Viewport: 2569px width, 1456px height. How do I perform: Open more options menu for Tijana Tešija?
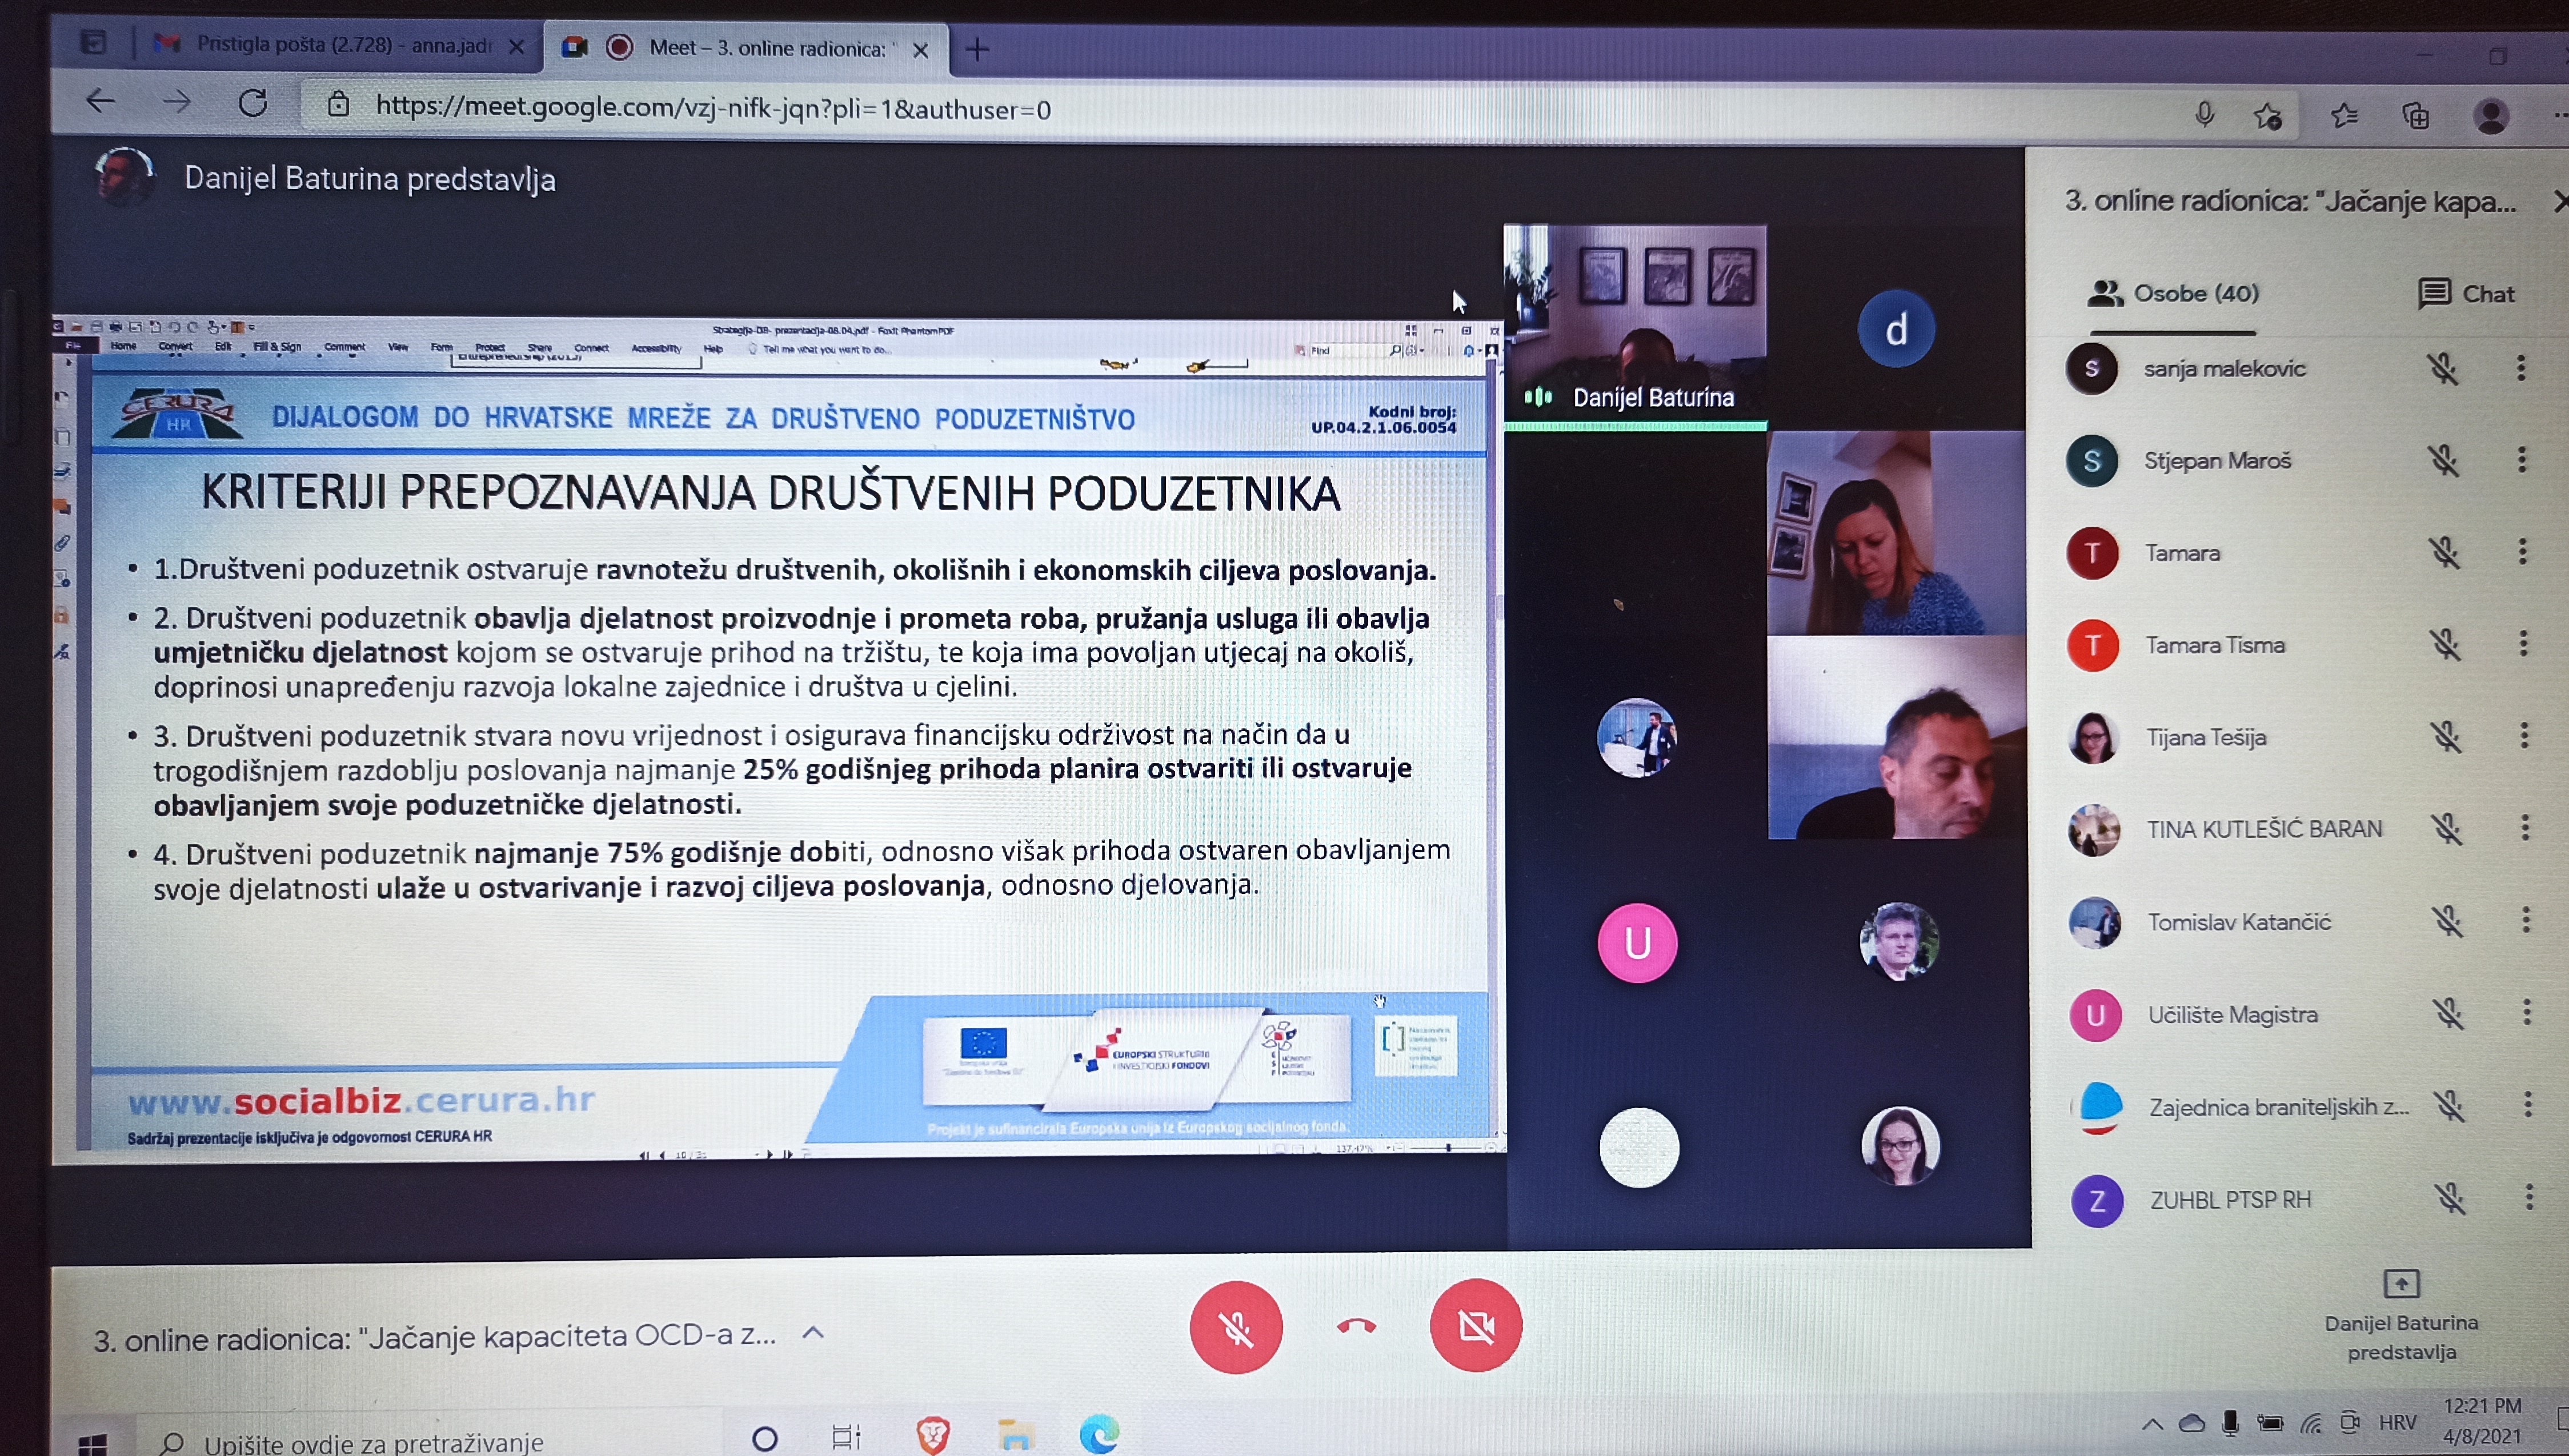coord(2524,737)
